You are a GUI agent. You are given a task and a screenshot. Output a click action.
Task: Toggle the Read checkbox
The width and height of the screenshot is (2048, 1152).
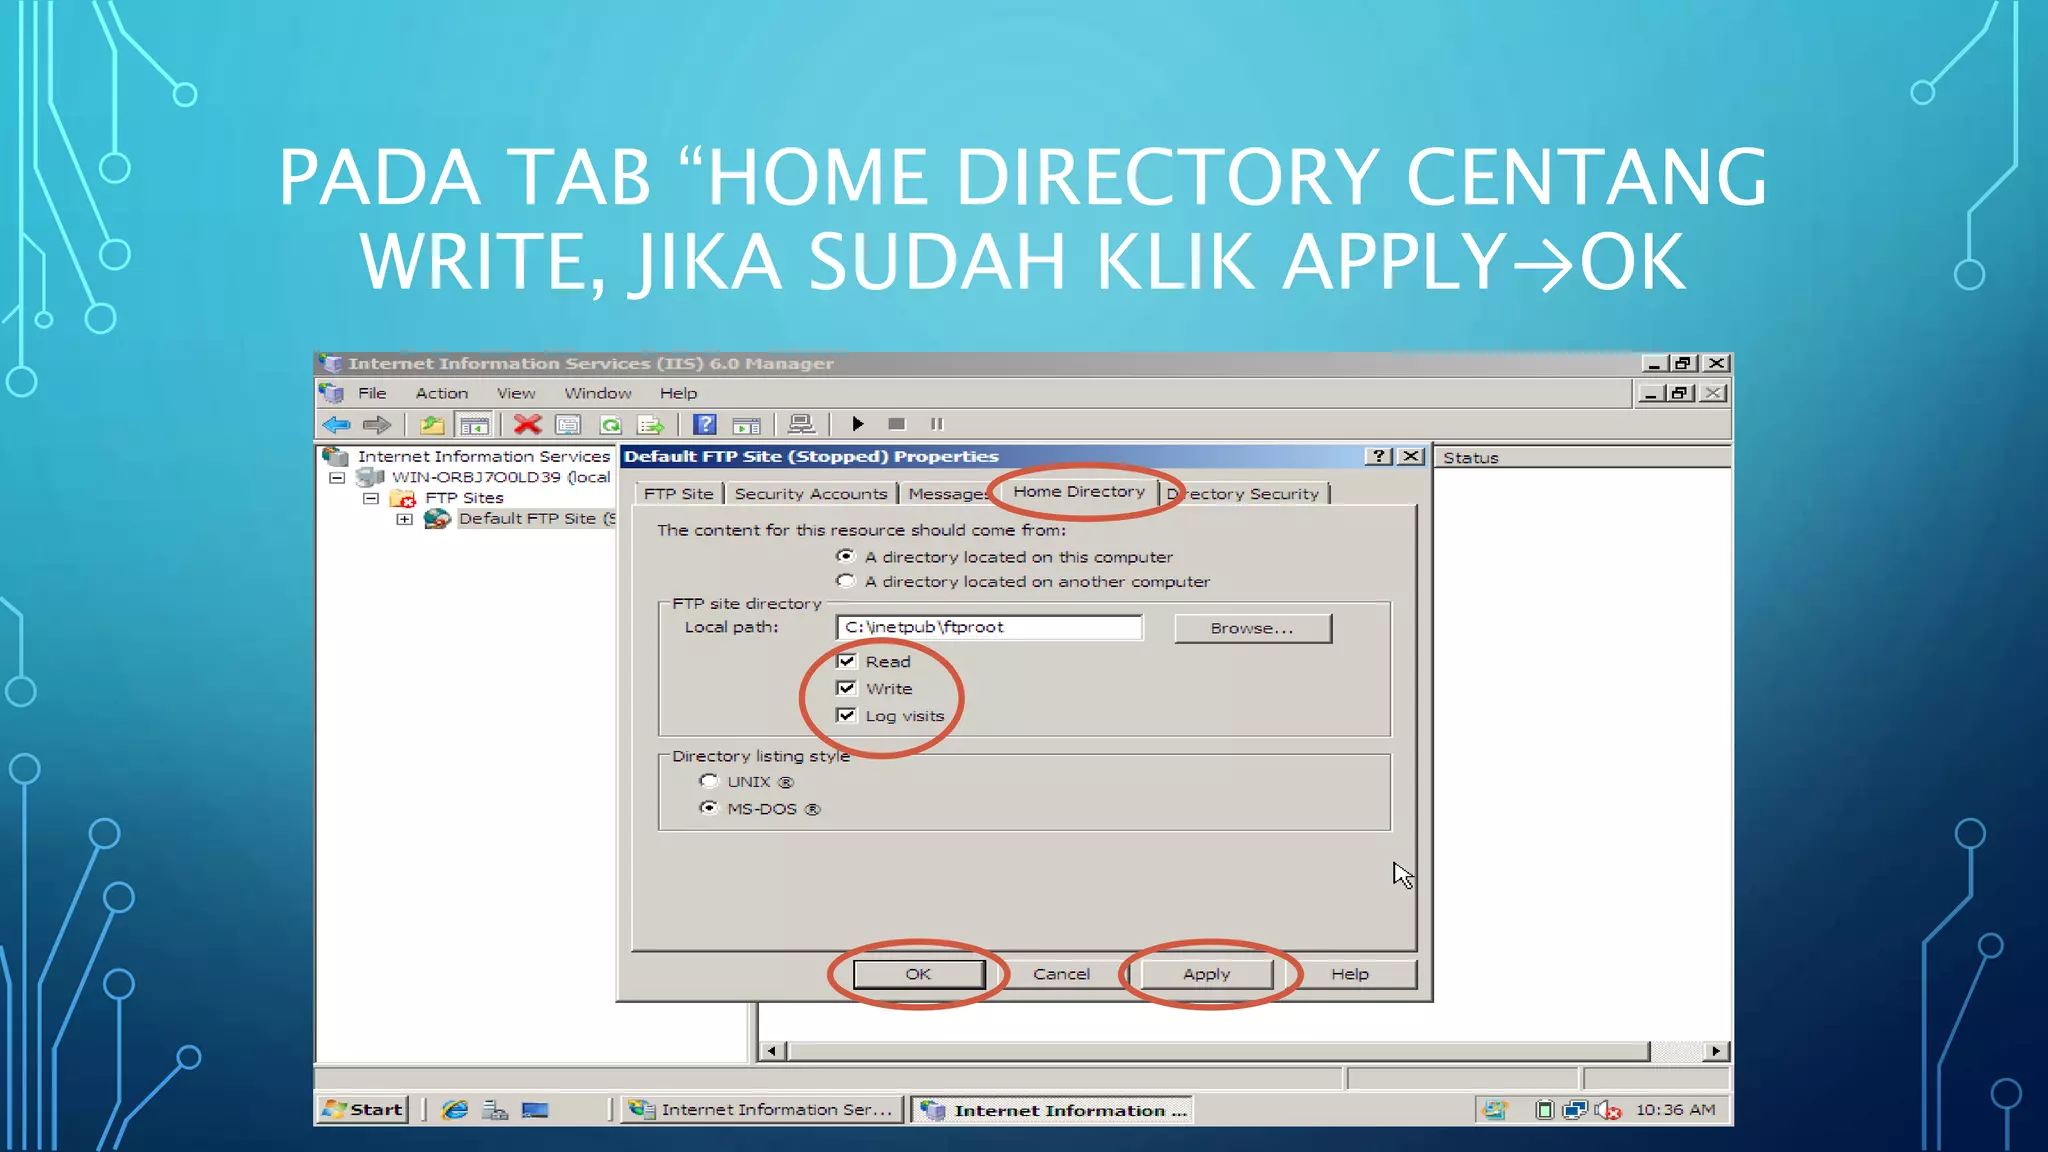(x=846, y=661)
